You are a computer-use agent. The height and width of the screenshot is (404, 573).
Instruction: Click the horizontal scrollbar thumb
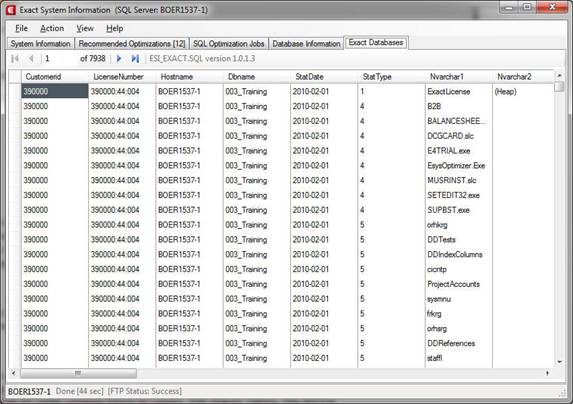point(78,373)
